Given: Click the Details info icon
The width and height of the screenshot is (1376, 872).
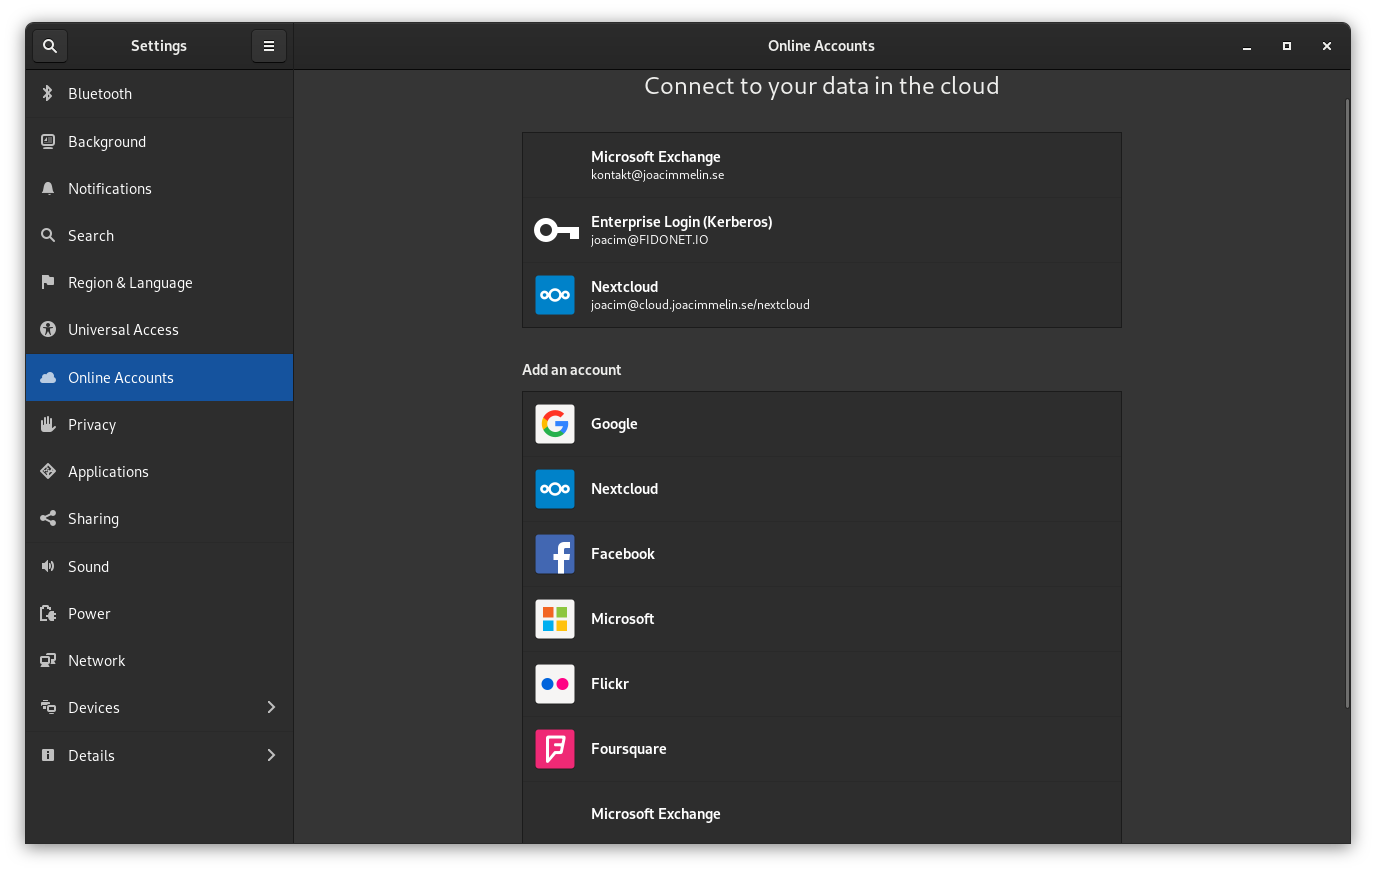Looking at the screenshot, I should 47,756.
